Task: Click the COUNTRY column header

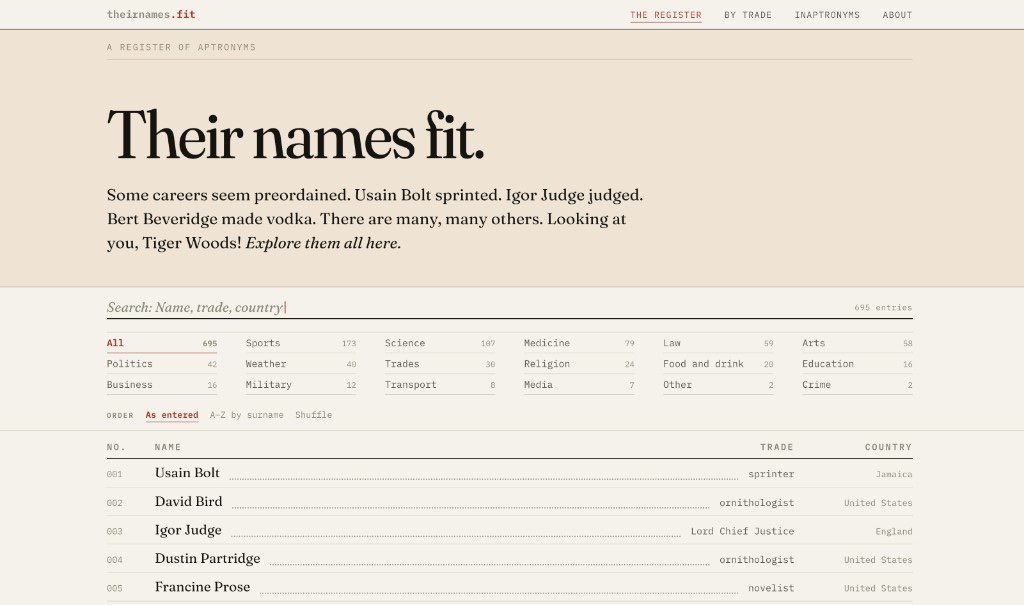Action: [x=888, y=447]
